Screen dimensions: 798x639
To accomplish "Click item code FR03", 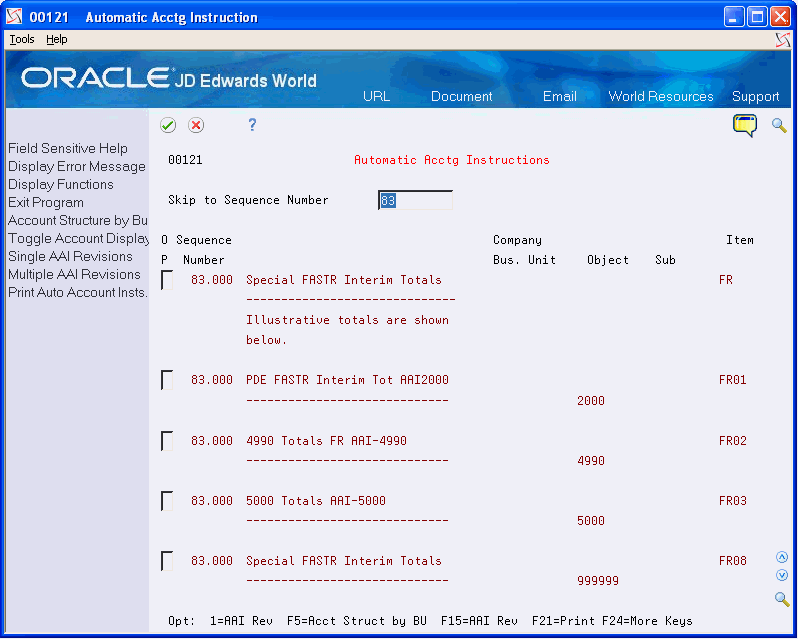I will [732, 501].
